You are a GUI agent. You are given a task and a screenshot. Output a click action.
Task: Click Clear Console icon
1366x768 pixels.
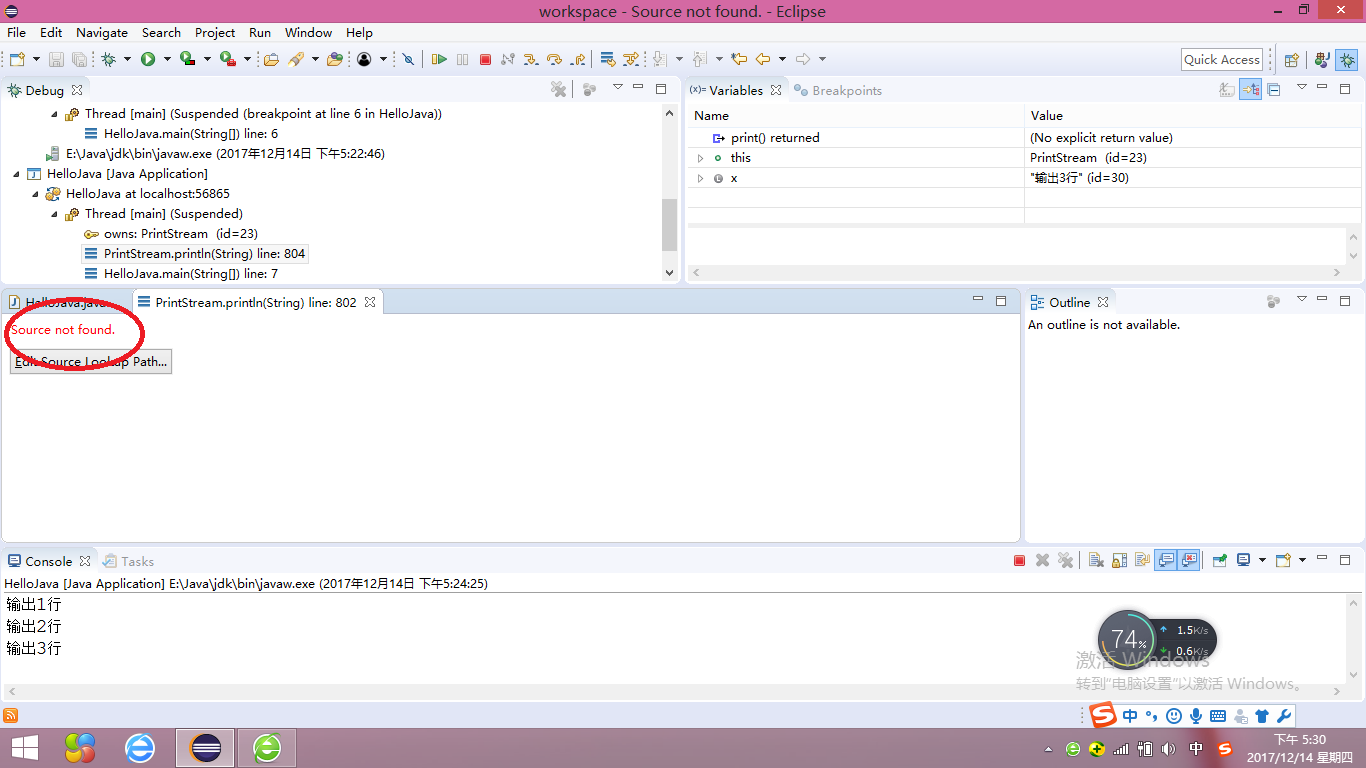pyautogui.click(x=1096, y=561)
